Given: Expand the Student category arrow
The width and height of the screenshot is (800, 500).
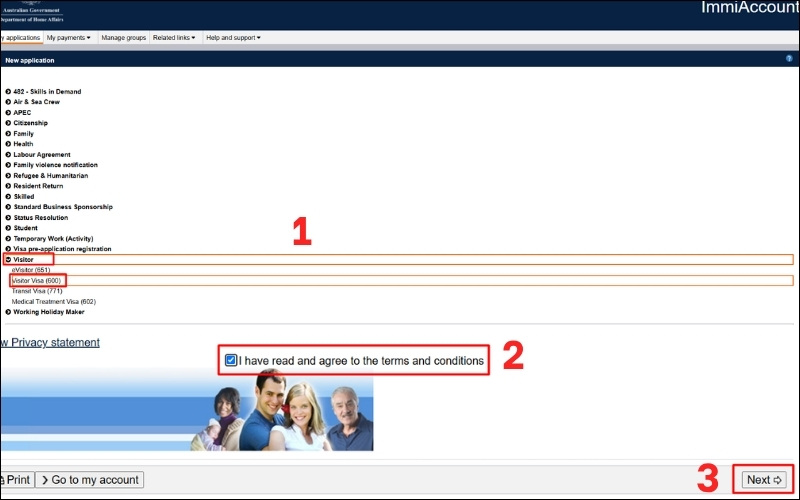Looking at the screenshot, I should point(8,228).
